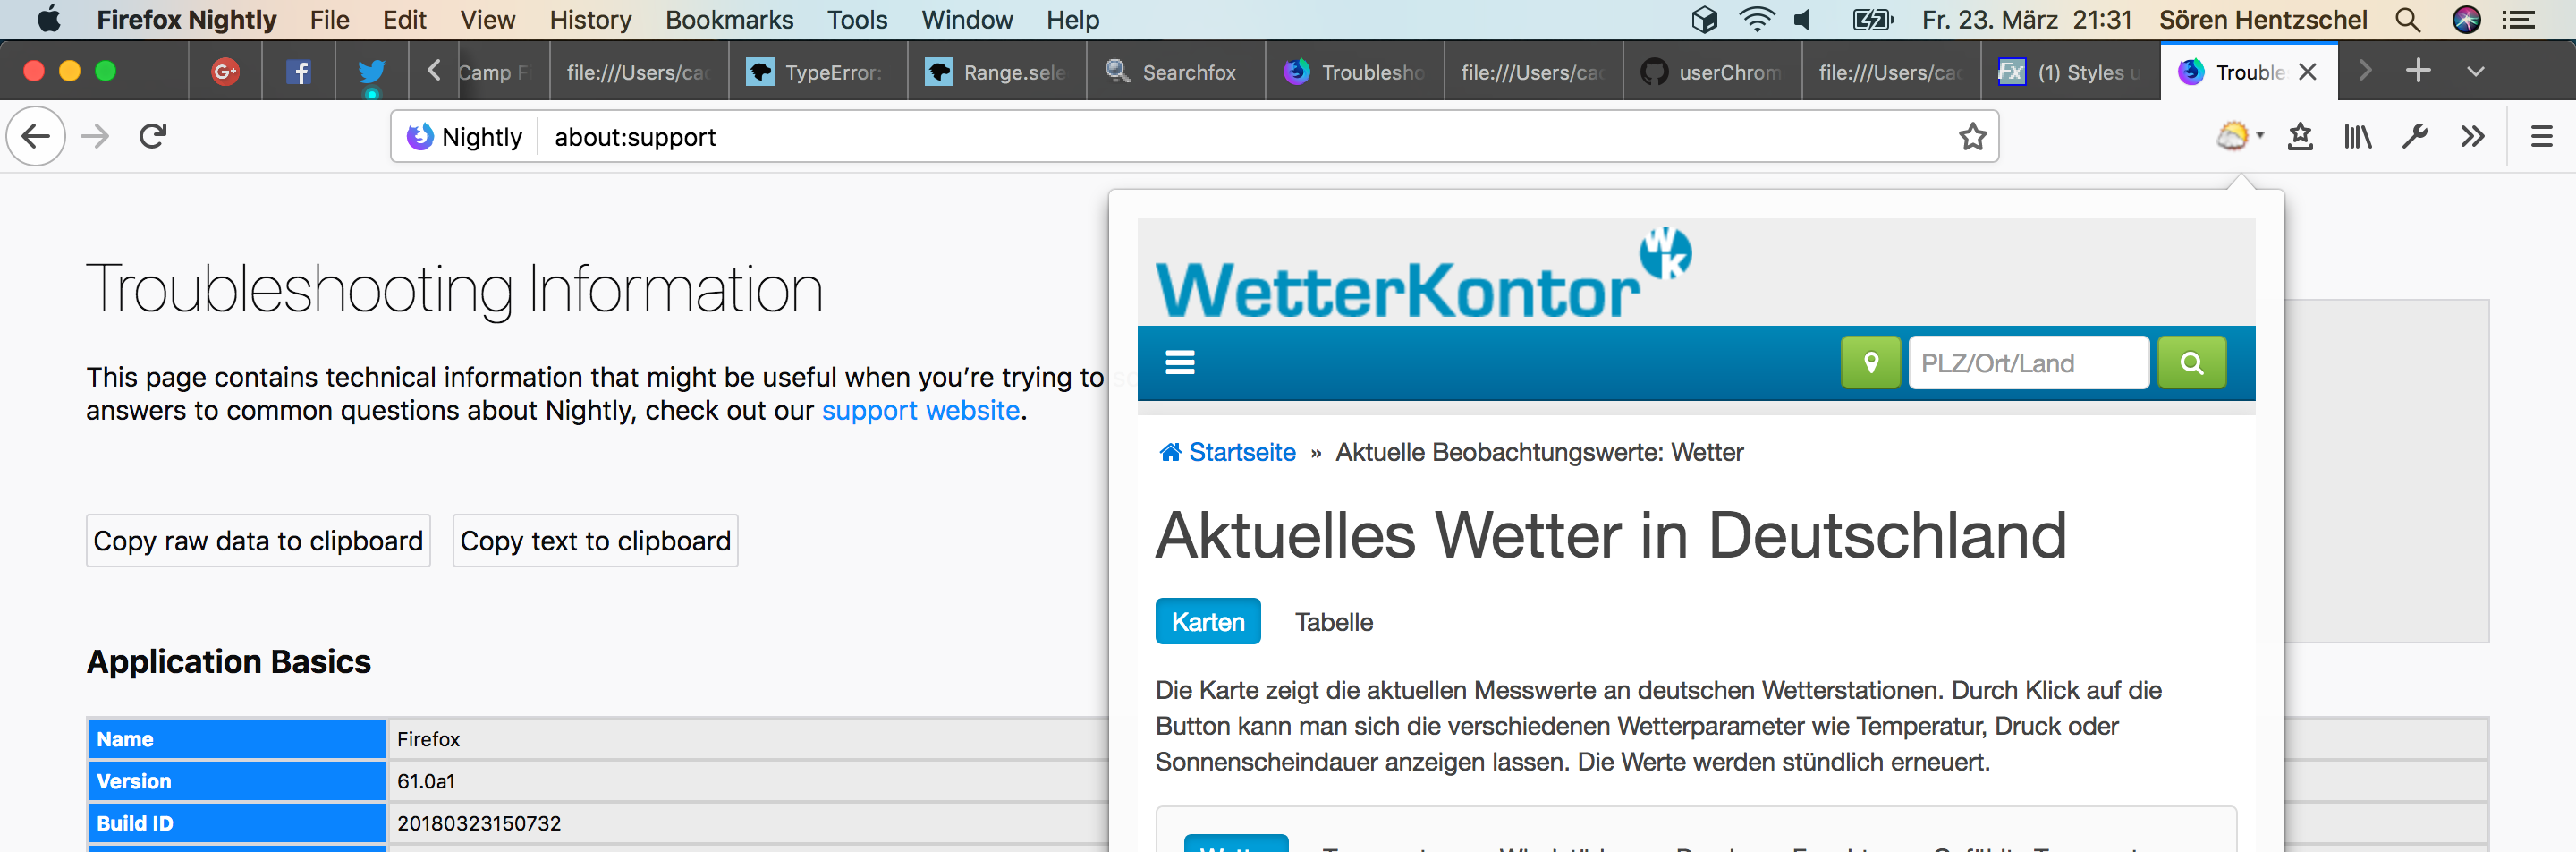2576x852 pixels.
Task: Click Copy text to clipboard
Action: [595, 540]
